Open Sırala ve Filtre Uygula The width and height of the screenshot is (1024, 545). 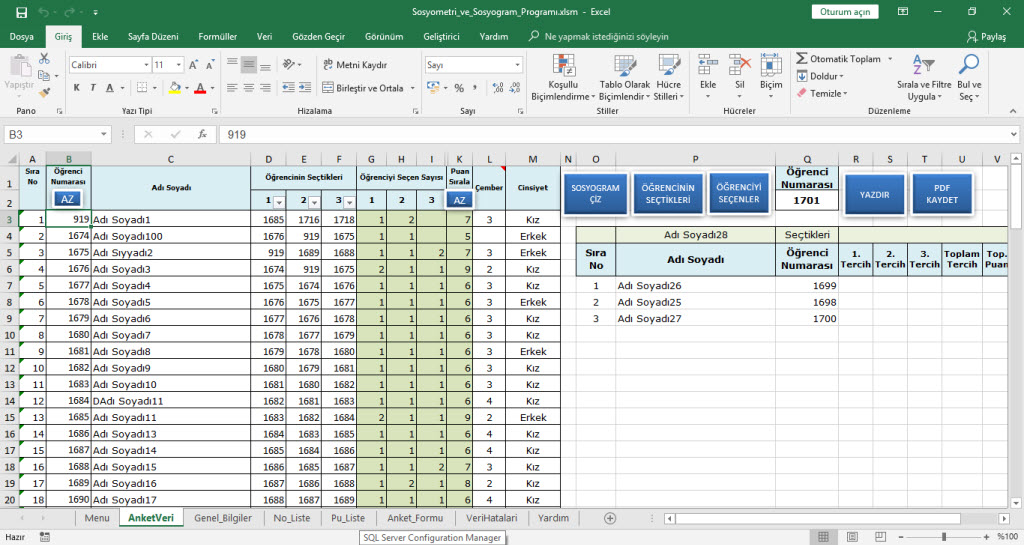tap(924, 77)
